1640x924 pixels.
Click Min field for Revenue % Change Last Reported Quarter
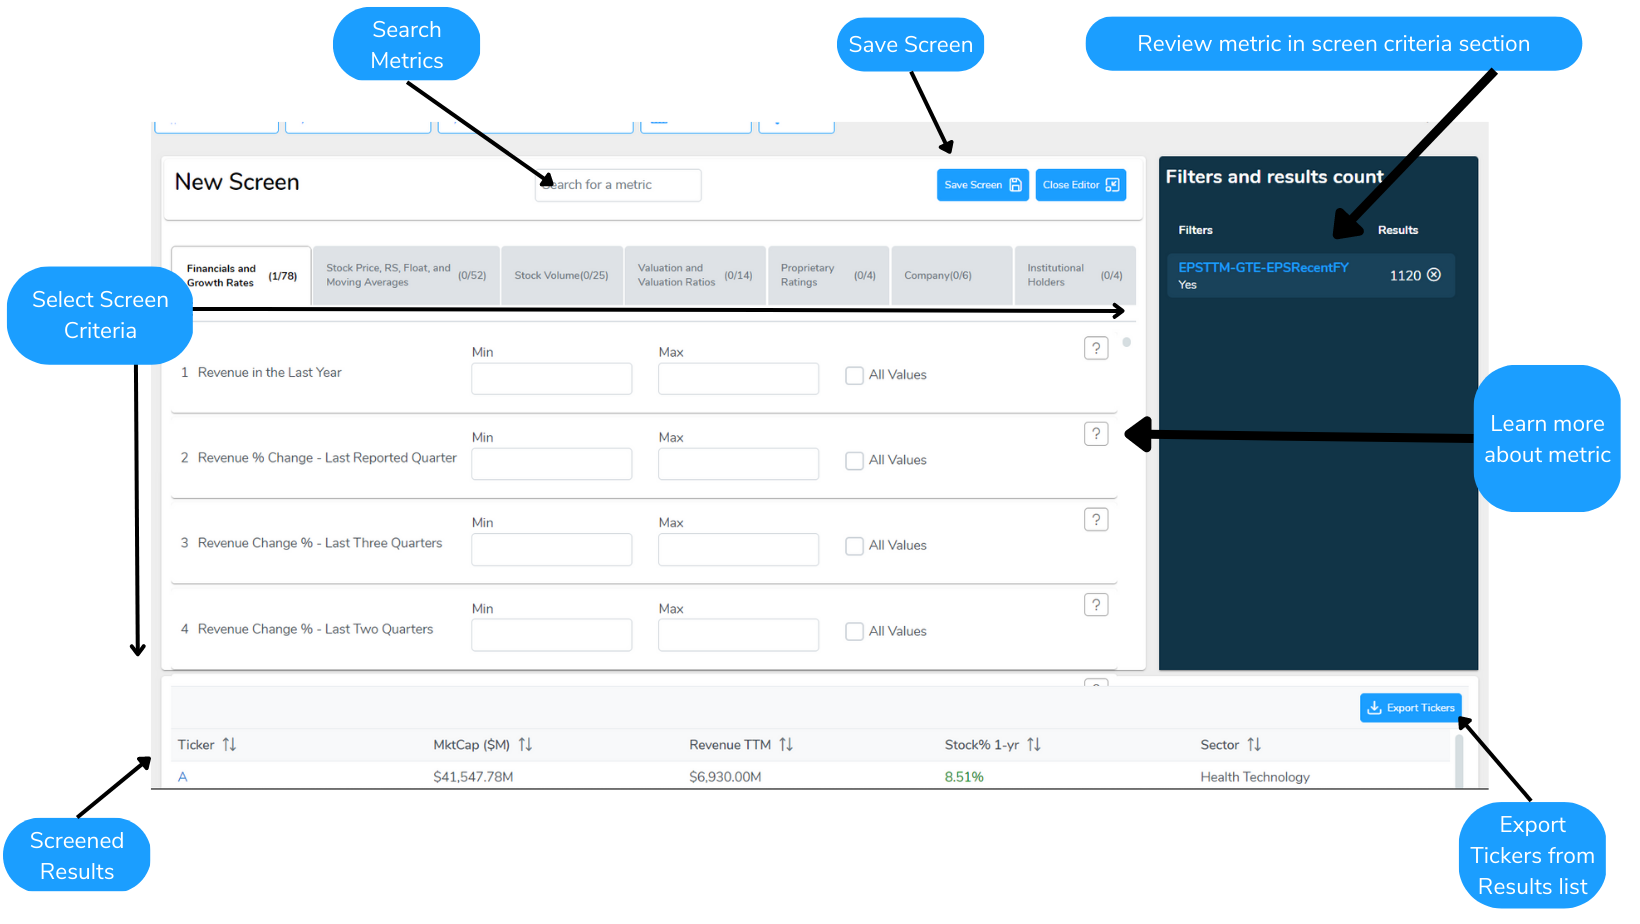pyautogui.click(x=552, y=464)
